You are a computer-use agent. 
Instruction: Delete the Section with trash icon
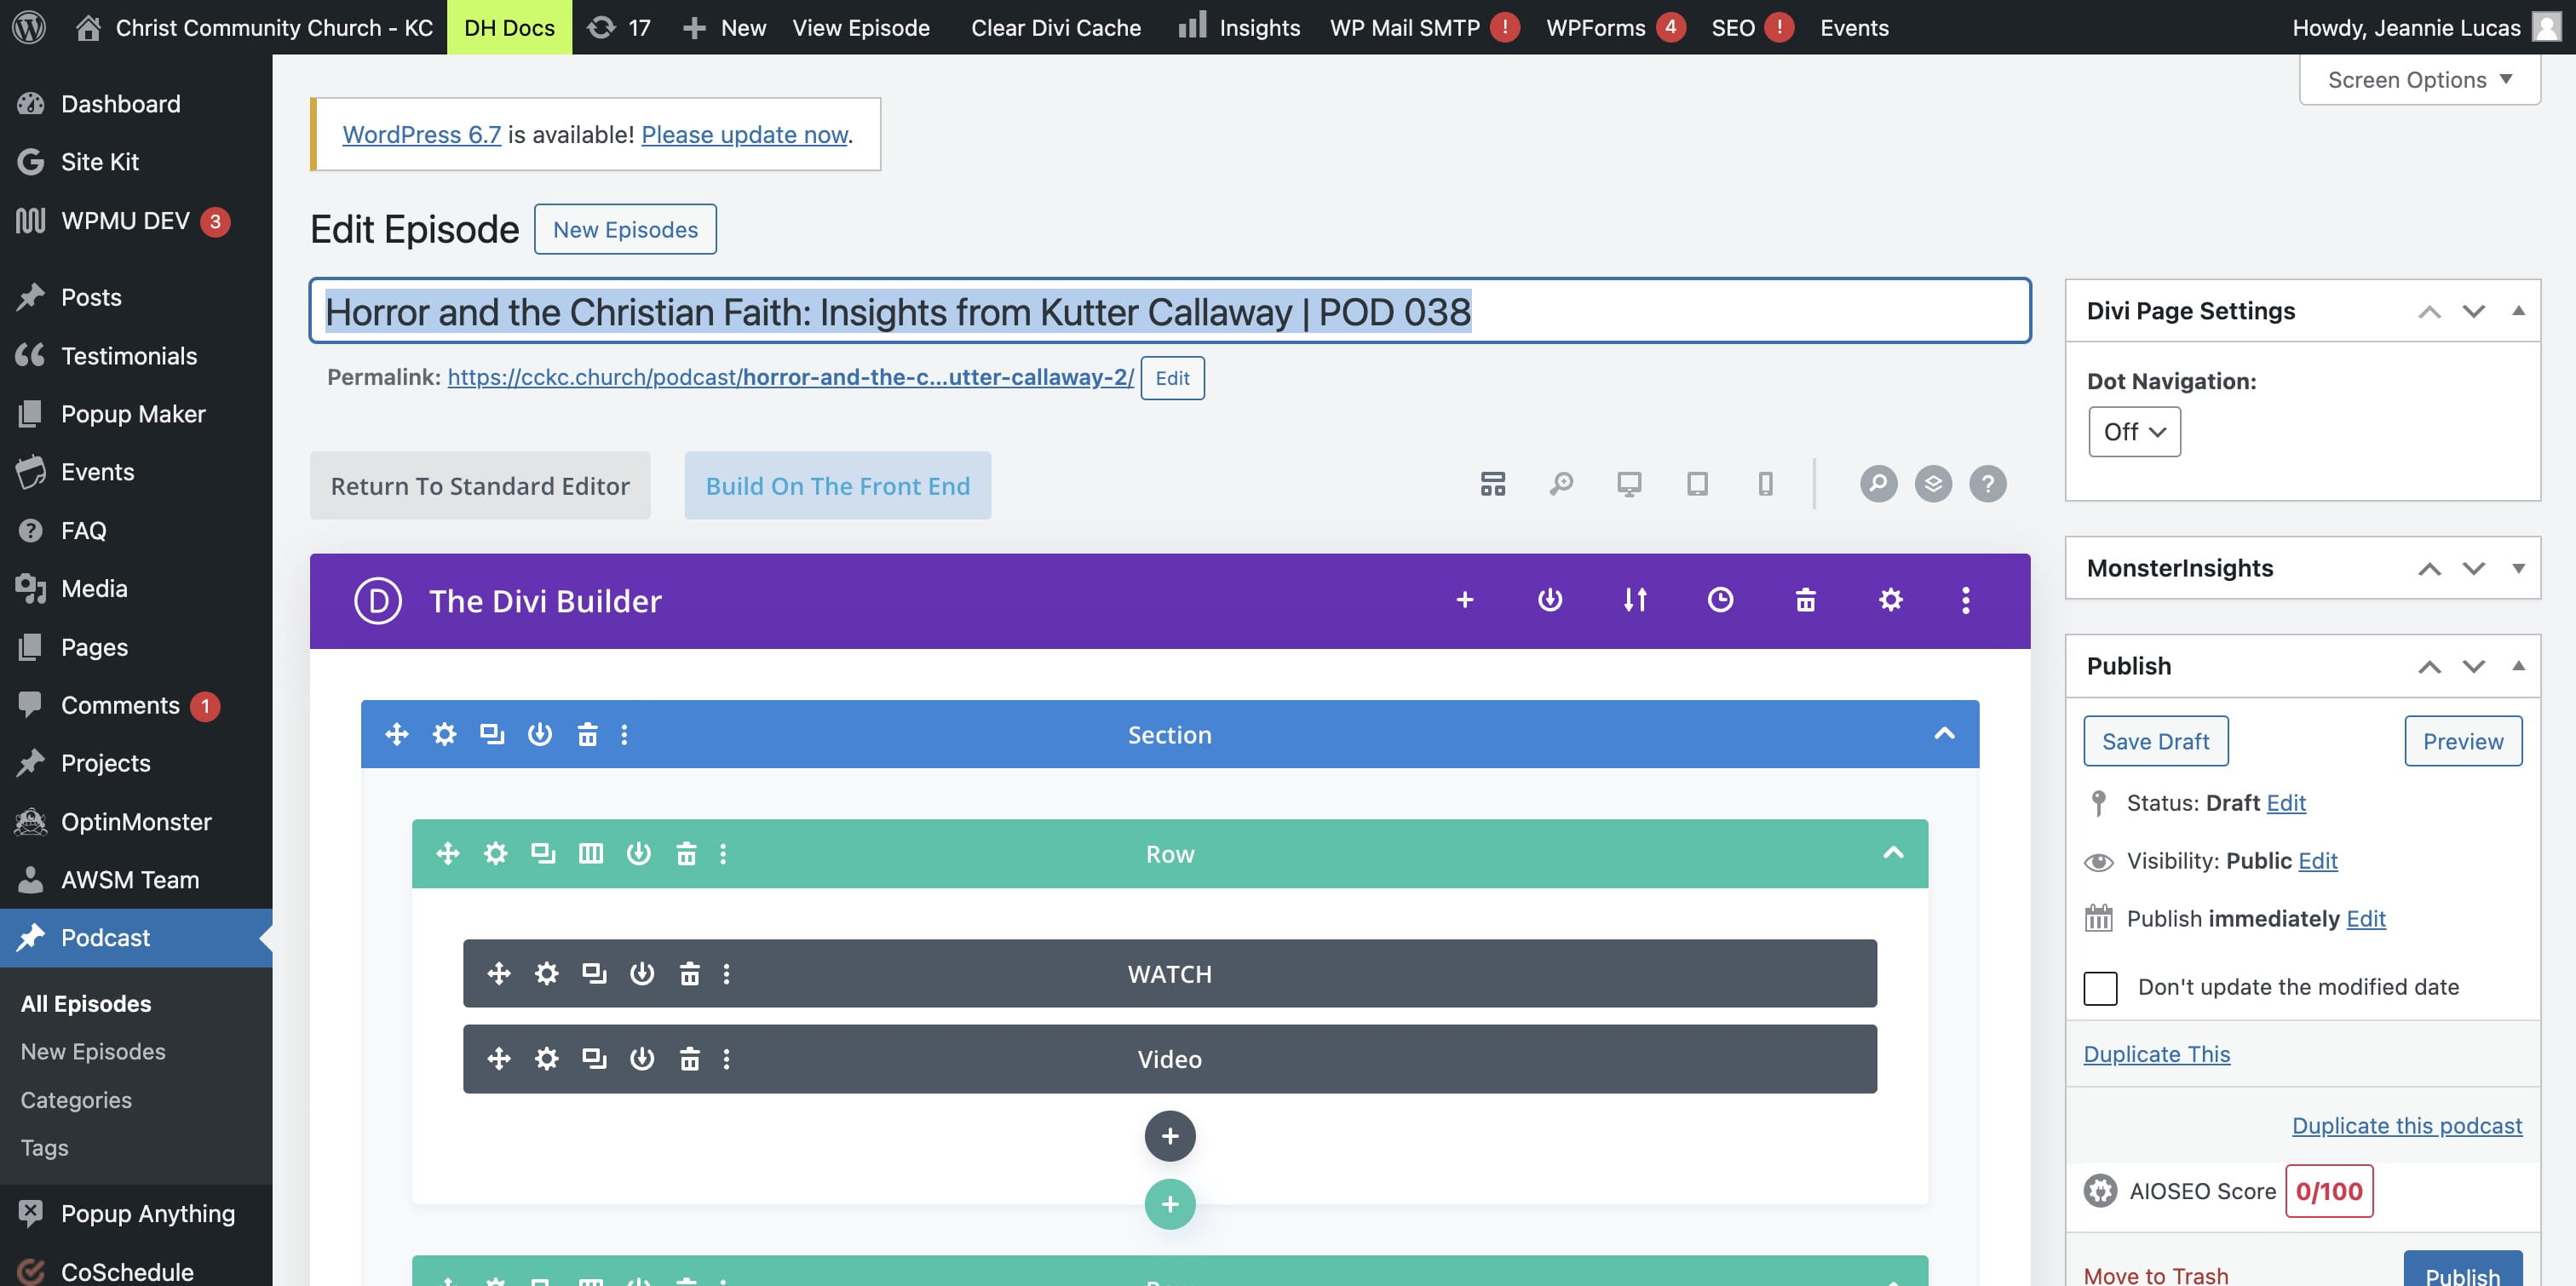[x=587, y=735]
